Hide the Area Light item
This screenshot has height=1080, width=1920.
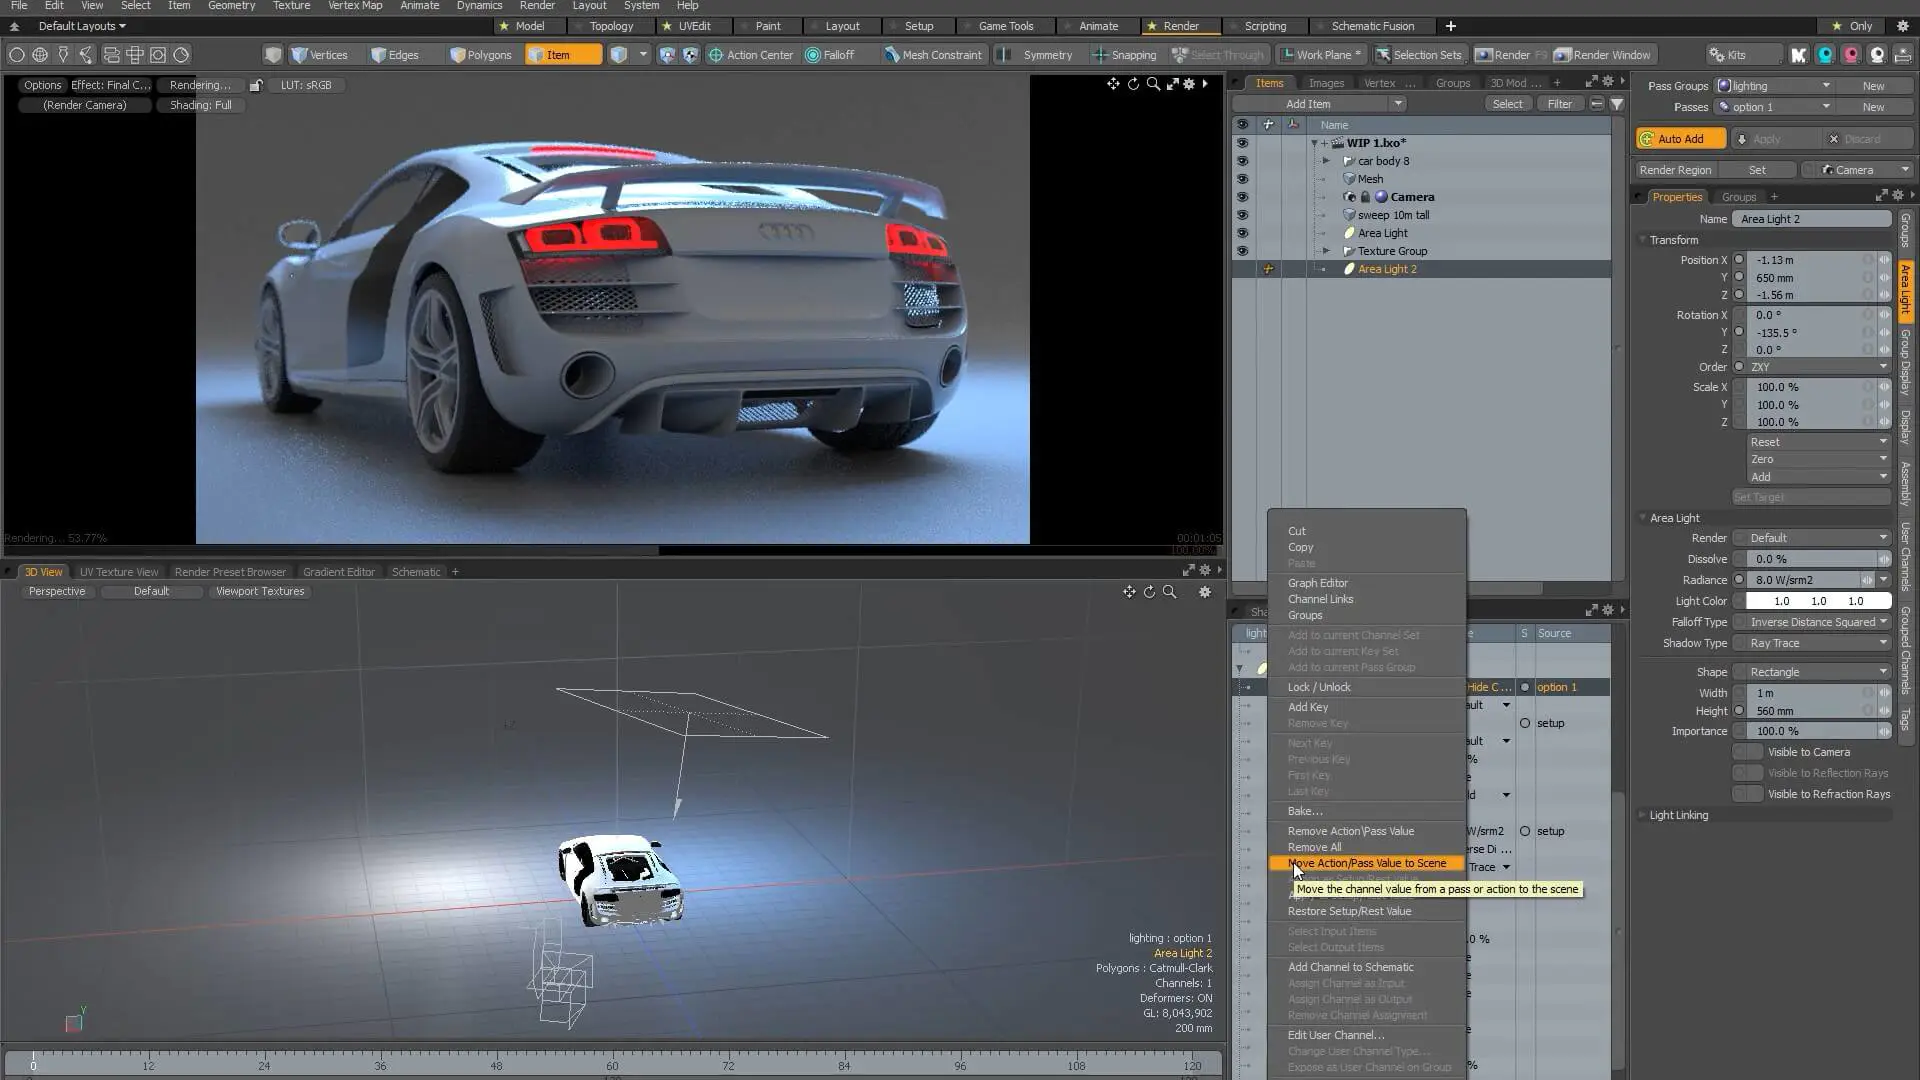(x=1242, y=233)
